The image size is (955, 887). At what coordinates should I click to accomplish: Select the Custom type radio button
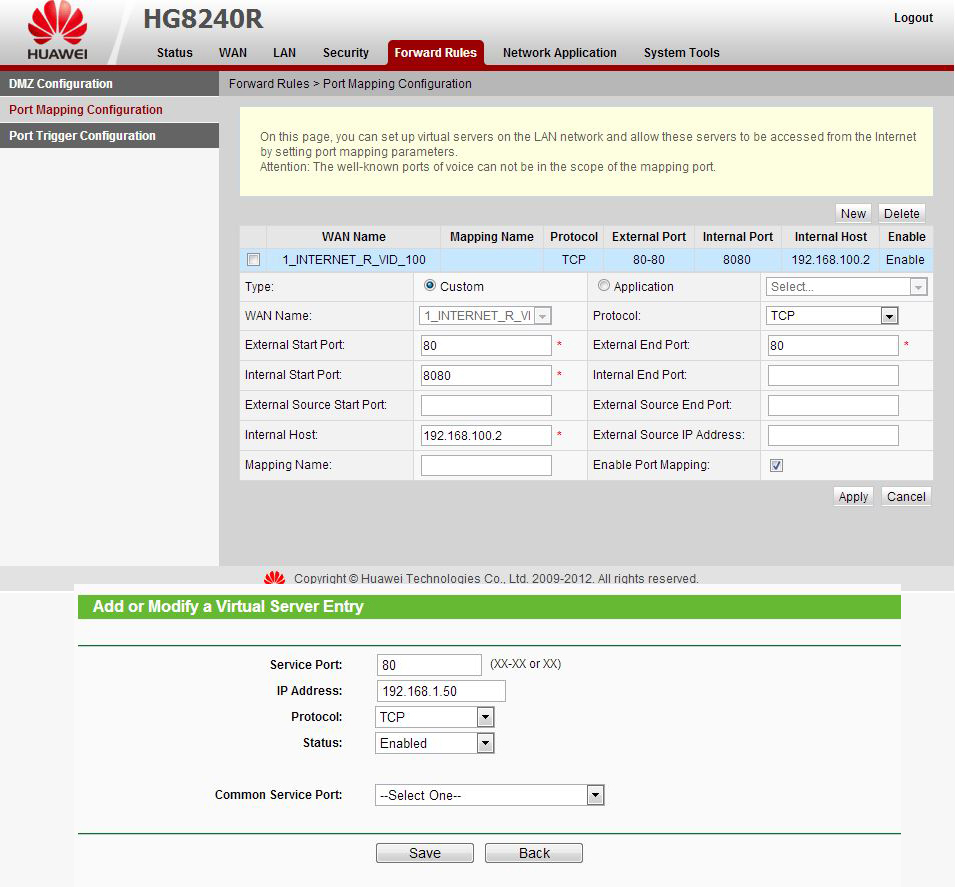[430, 286]
